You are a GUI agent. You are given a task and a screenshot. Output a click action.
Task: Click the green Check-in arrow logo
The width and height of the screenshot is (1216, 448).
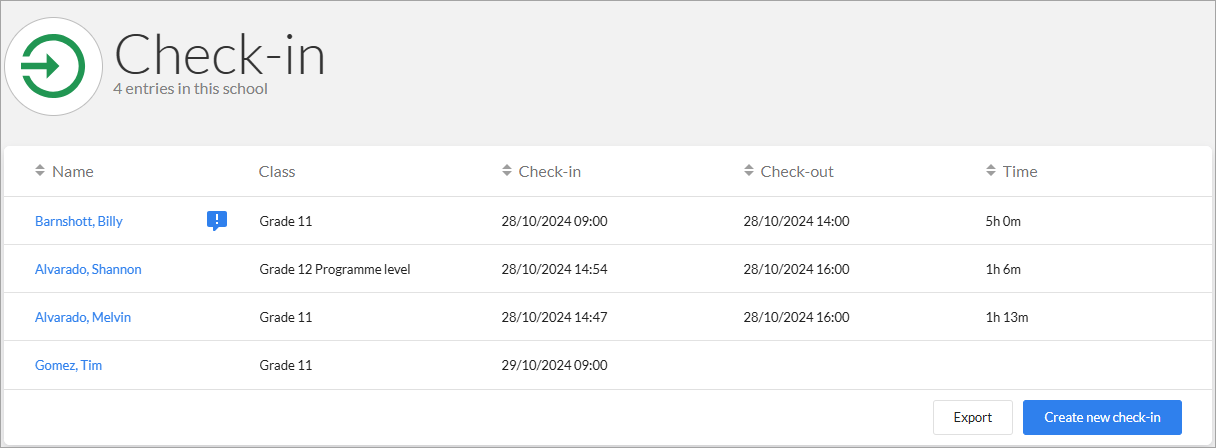(53, 67)
